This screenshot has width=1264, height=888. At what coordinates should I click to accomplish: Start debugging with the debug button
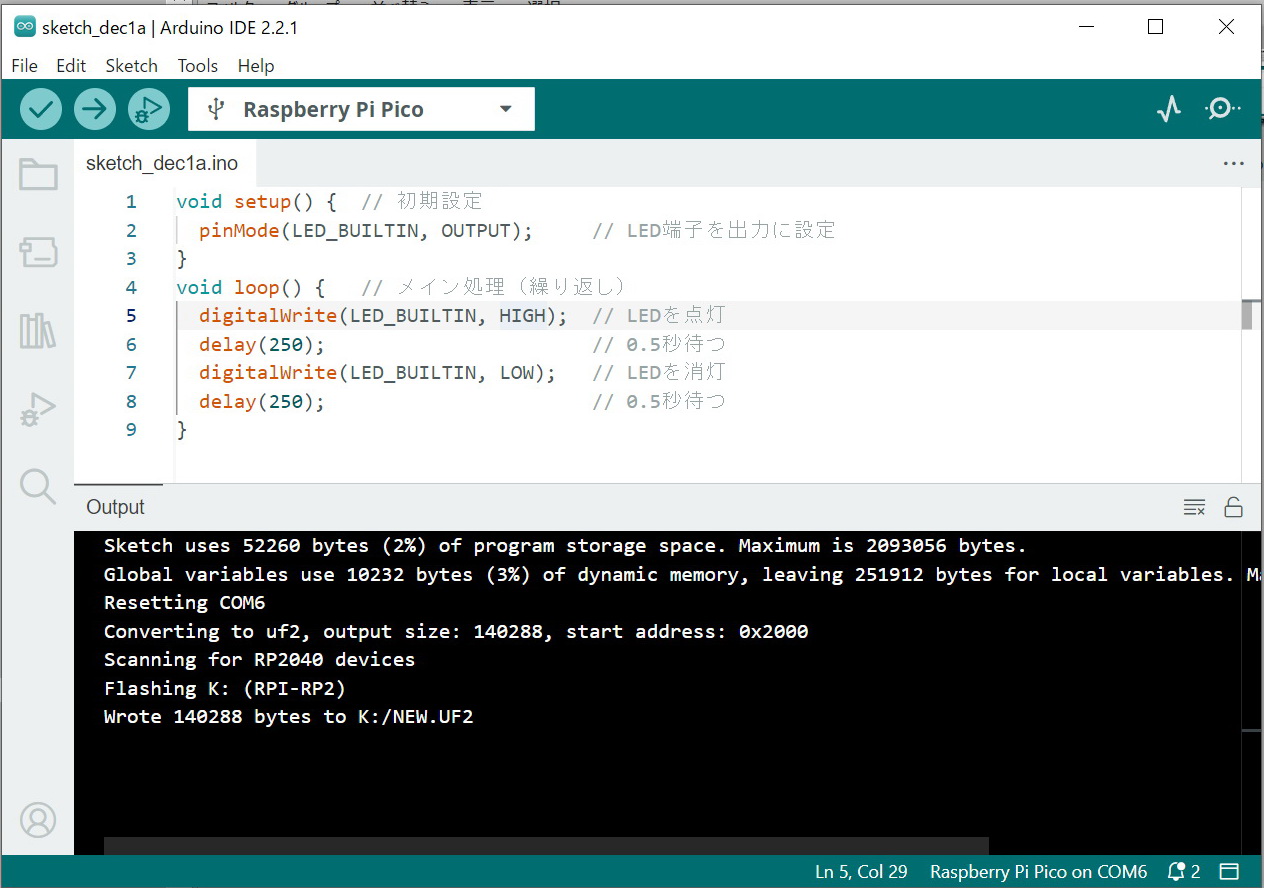click(149, 109)
